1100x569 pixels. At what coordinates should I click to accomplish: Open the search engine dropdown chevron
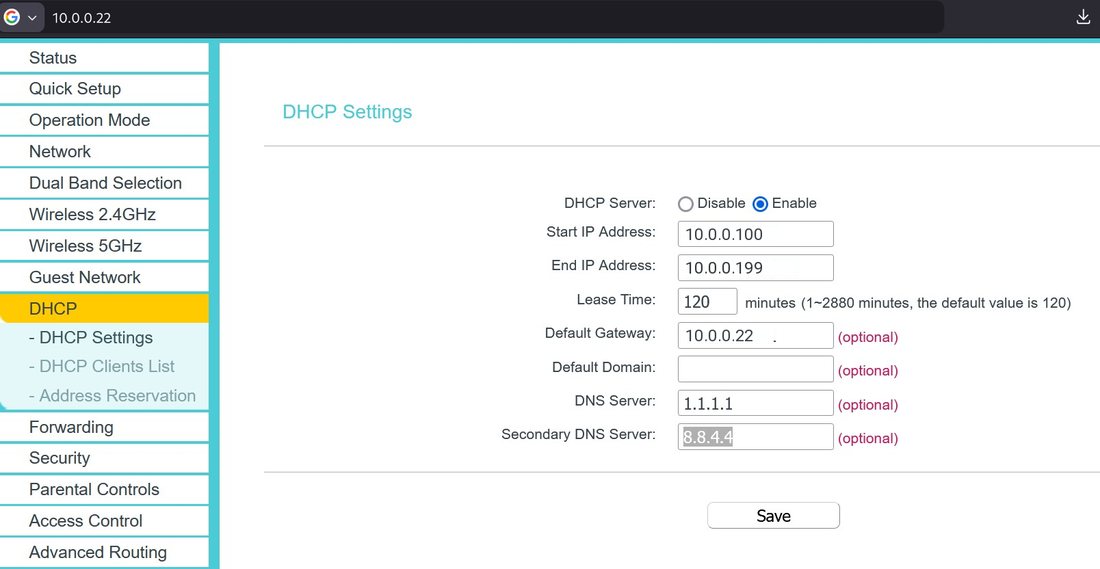click(x=32, y=18)
